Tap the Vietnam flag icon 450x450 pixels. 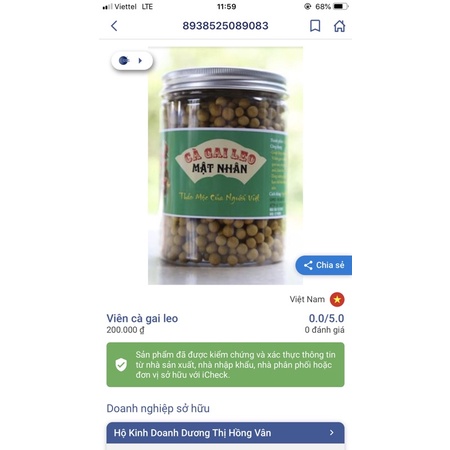click(337, 299)
